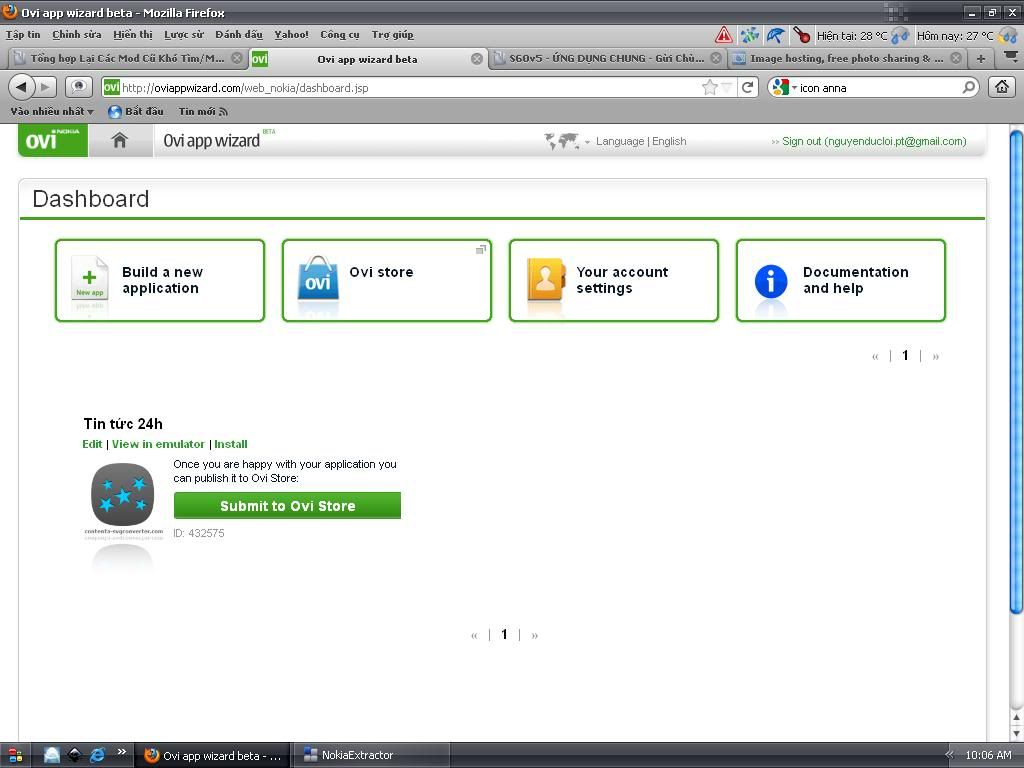Click the New app document icon

click(x=89, y=281)
